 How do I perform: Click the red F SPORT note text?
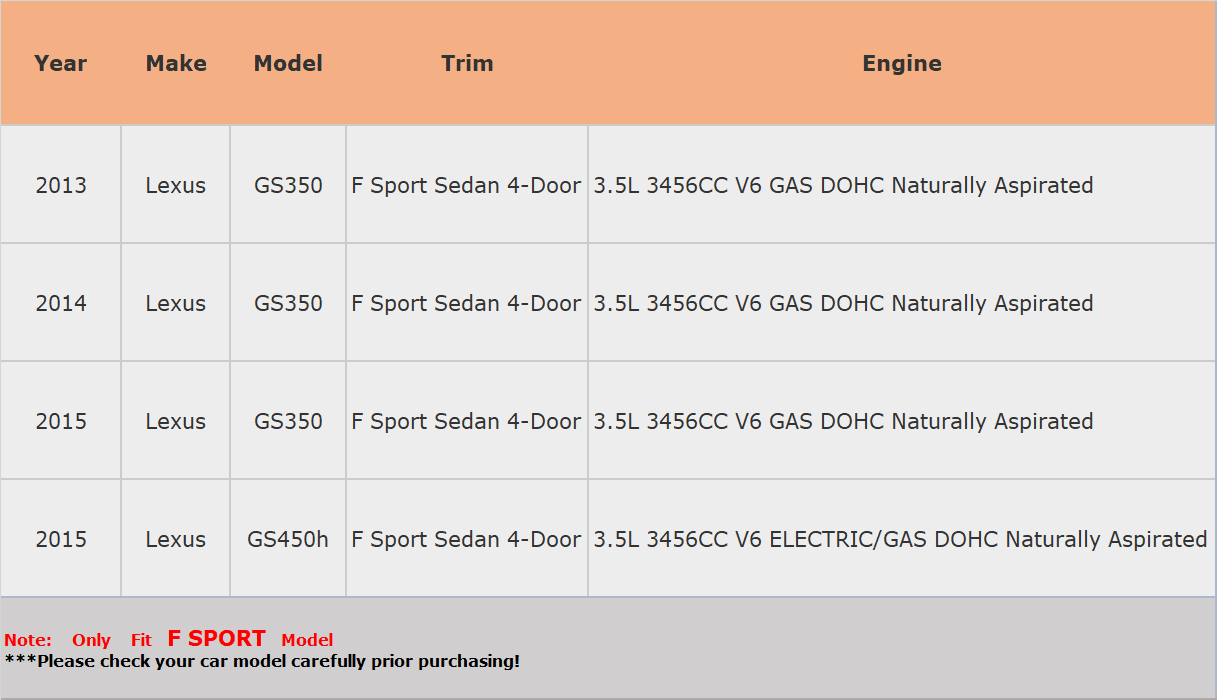click(216, 639)
